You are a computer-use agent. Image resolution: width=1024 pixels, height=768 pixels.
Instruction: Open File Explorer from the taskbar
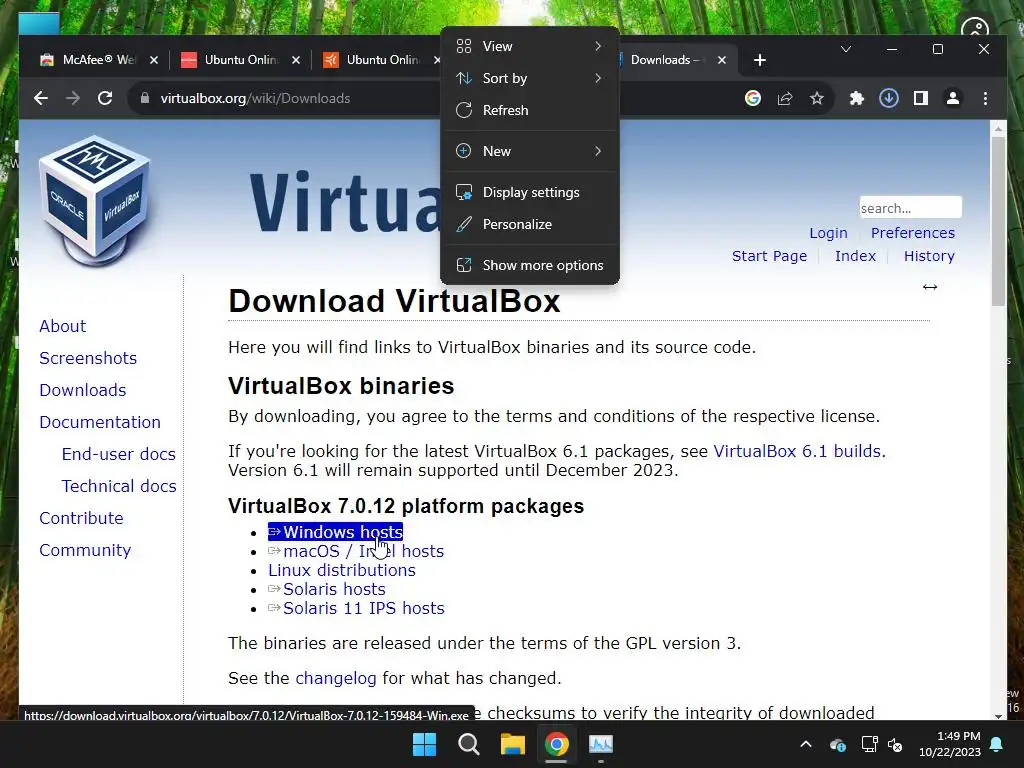[x=513, y=744]
